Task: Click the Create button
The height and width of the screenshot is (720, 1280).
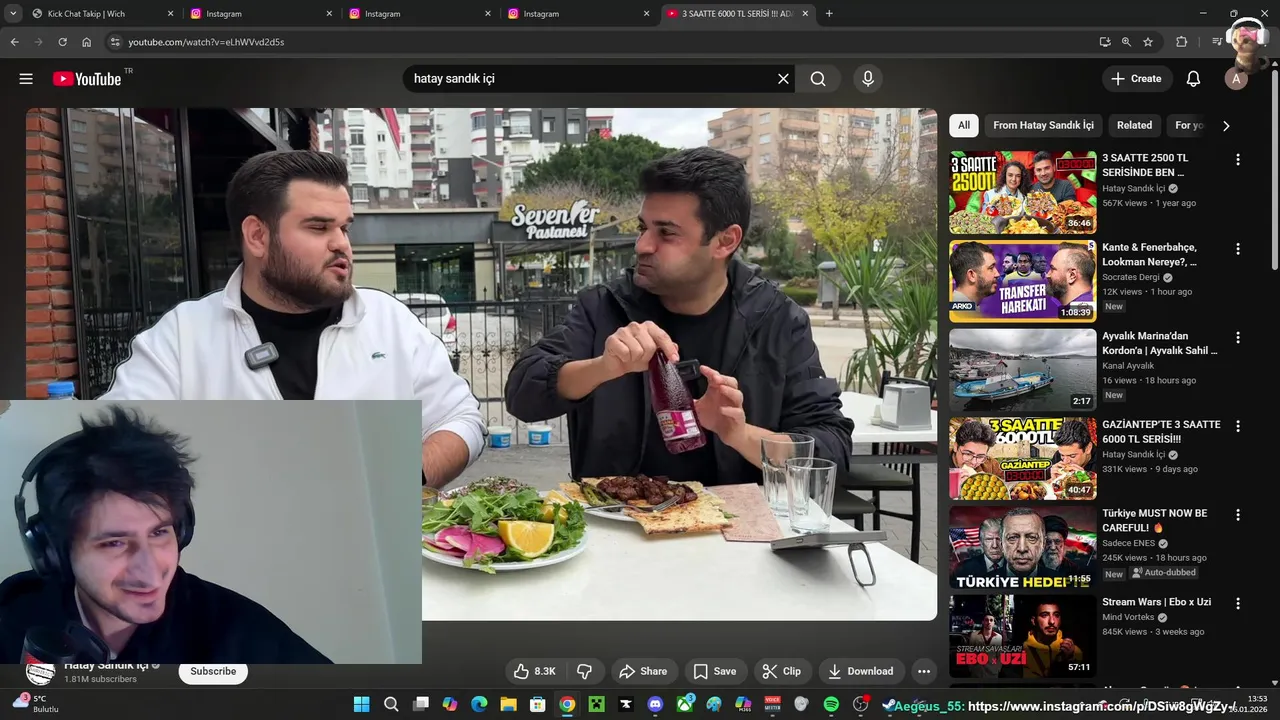Action: [1137, 79]
